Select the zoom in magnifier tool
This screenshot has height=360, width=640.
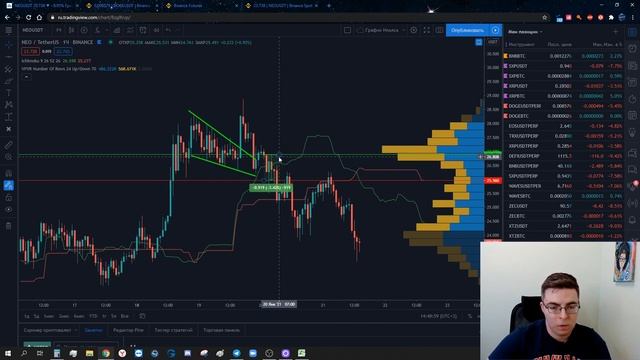(x=9, y=157)
